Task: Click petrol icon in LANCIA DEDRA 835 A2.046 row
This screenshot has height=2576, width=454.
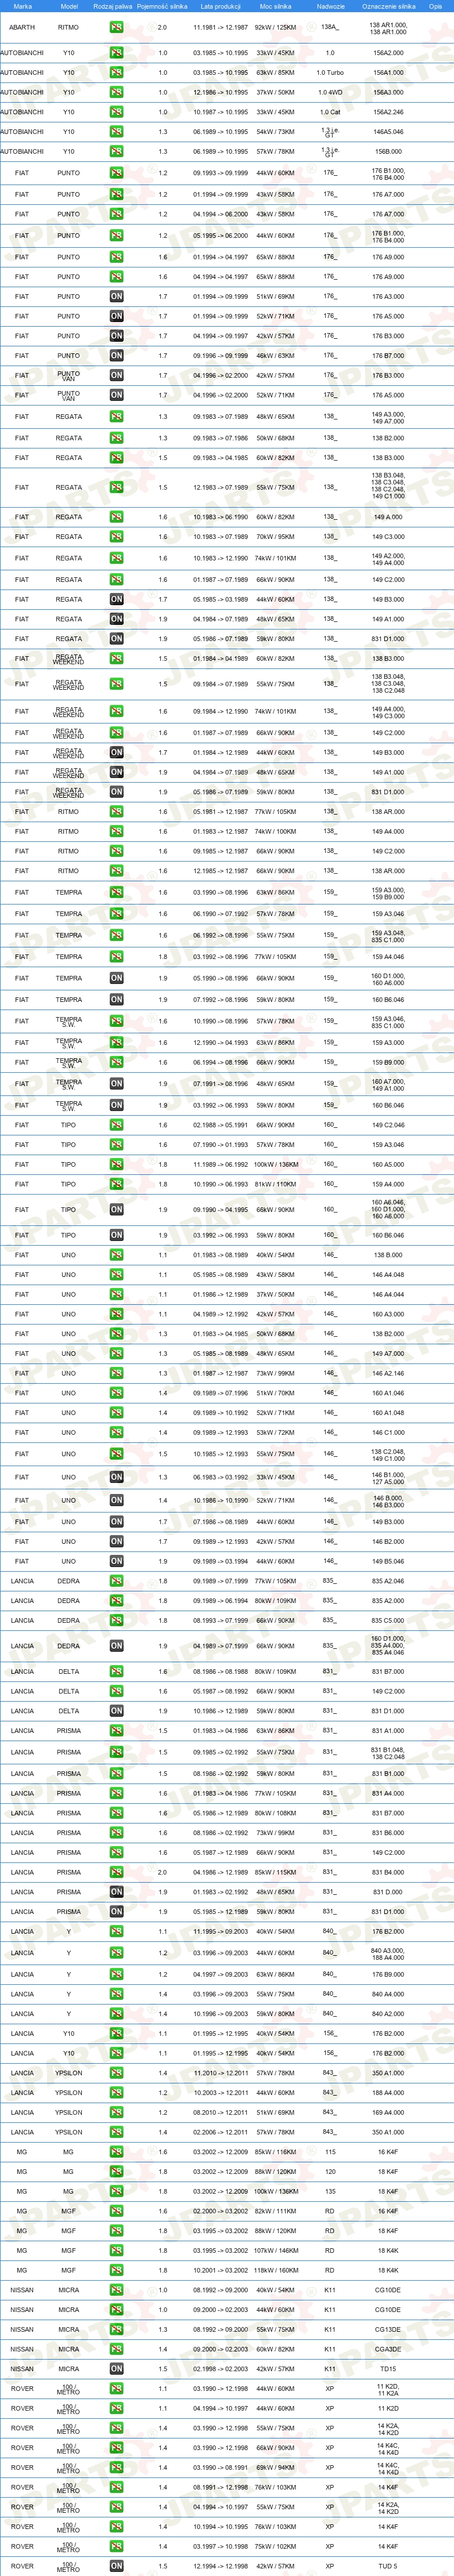Action: click(x=117, y=1581)
